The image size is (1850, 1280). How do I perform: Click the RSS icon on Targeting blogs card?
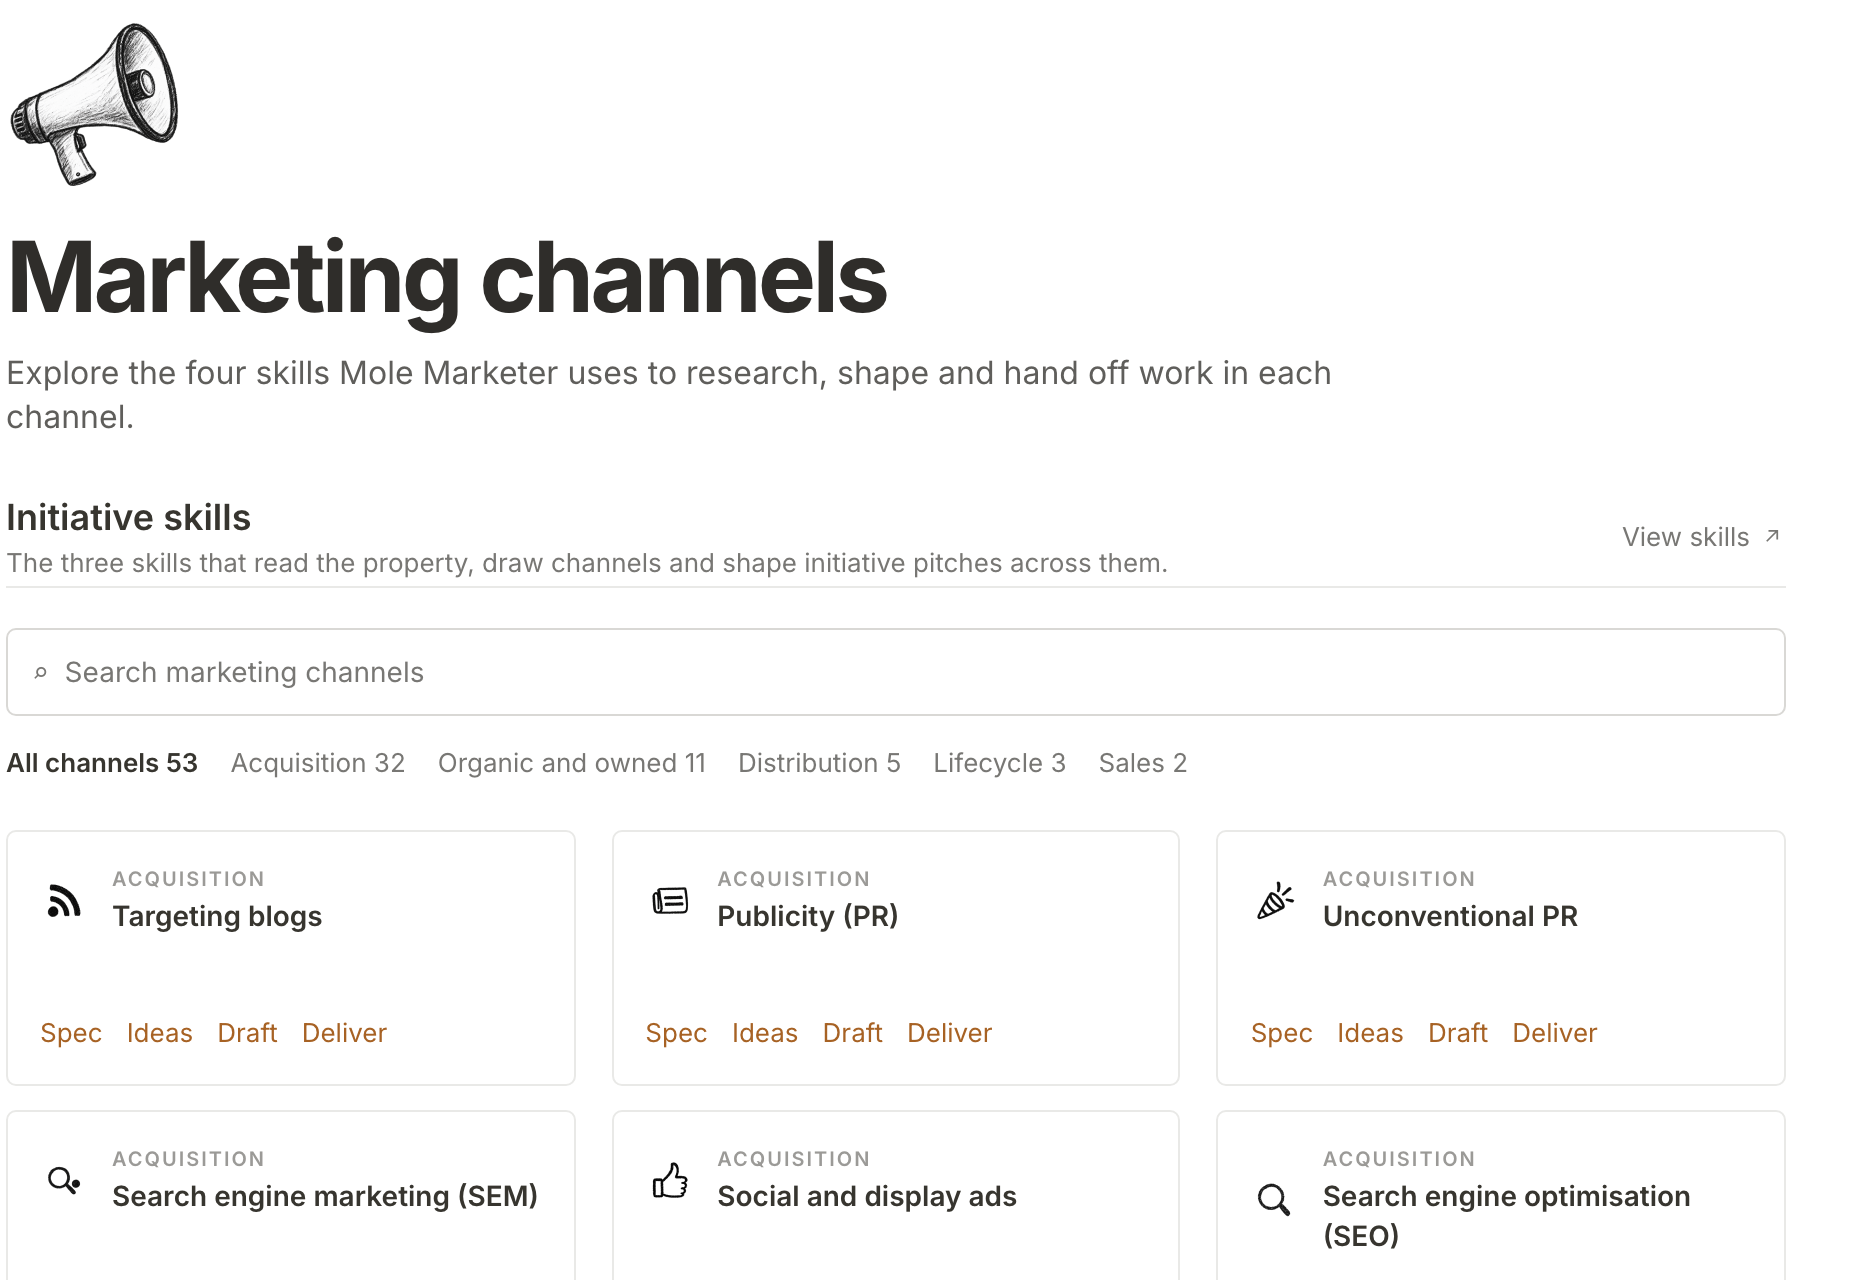64,901
